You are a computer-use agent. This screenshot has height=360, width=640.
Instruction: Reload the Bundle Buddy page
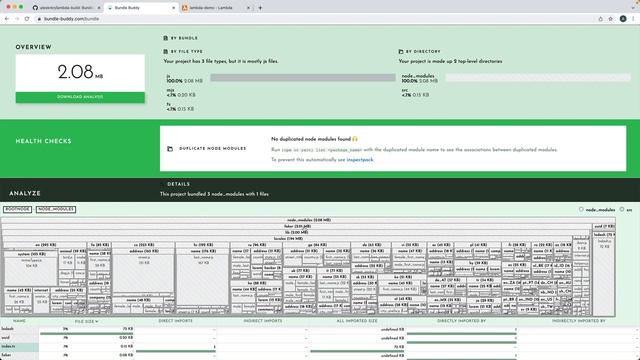pyautogui.click(x=27, y=19)
